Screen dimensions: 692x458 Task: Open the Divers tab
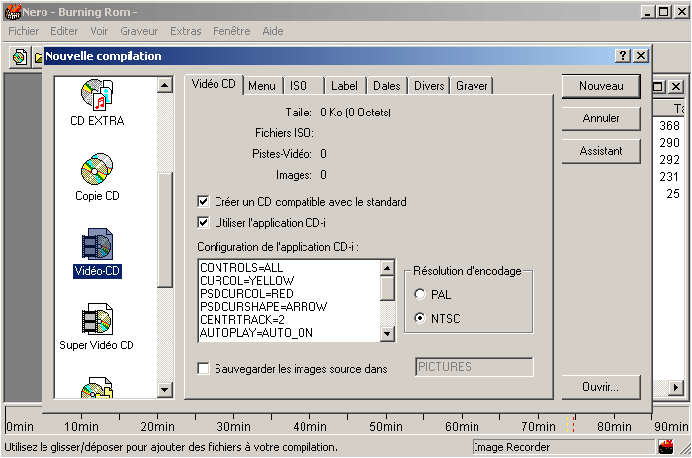pos(429,86)
